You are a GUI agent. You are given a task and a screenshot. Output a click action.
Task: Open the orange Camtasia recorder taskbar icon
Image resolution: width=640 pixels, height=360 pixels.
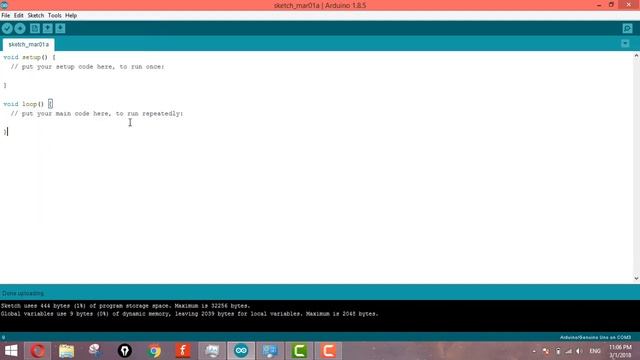pos(328,351)
